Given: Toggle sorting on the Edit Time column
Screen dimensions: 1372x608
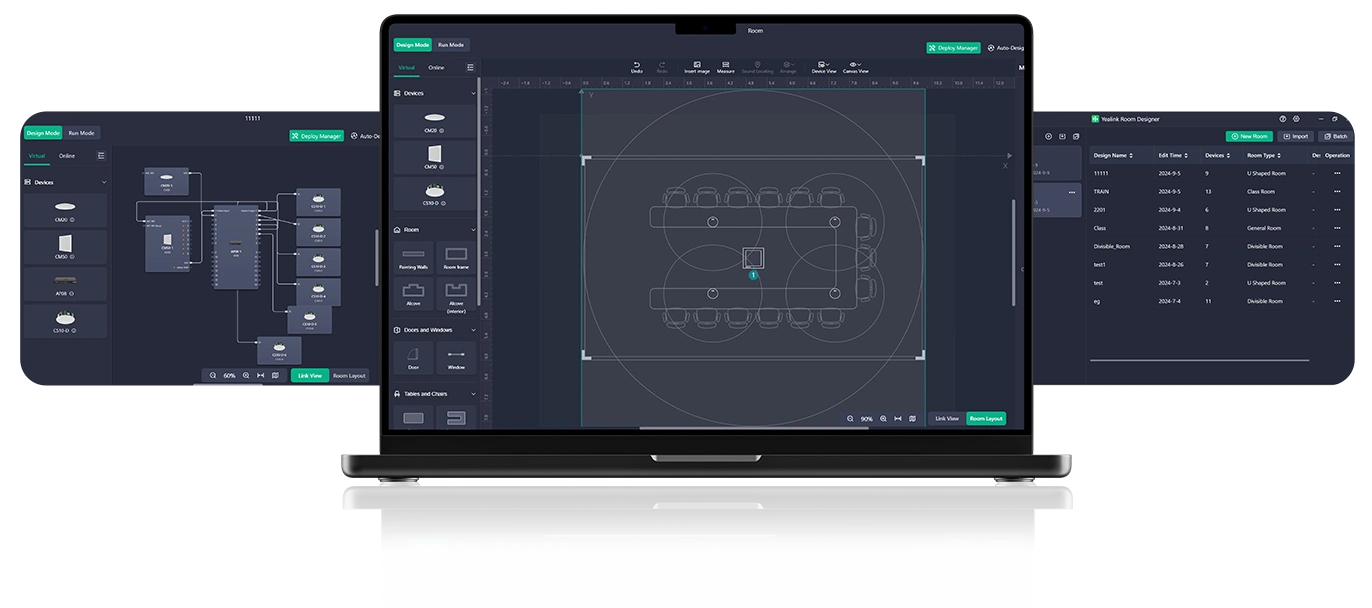Looking at the screenshot, I should click(1183, 155).
